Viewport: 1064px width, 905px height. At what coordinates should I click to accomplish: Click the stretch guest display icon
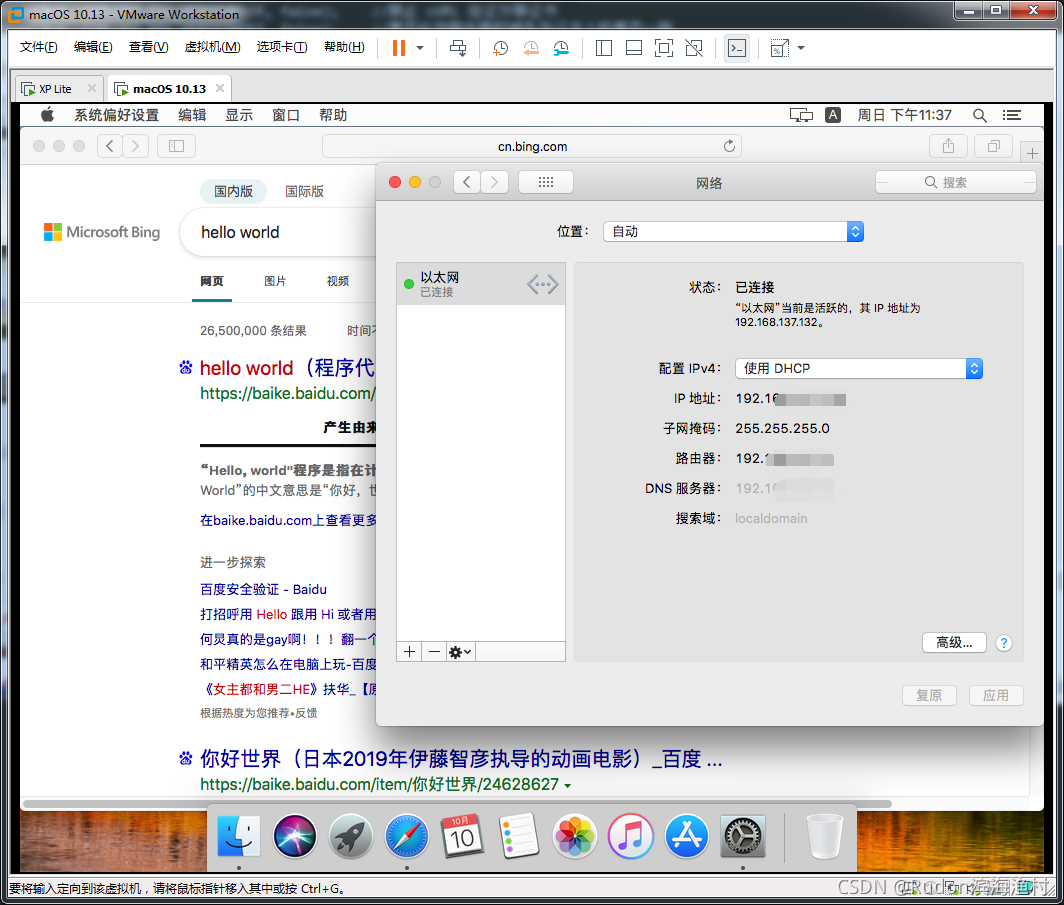click(x=779, y=47)
